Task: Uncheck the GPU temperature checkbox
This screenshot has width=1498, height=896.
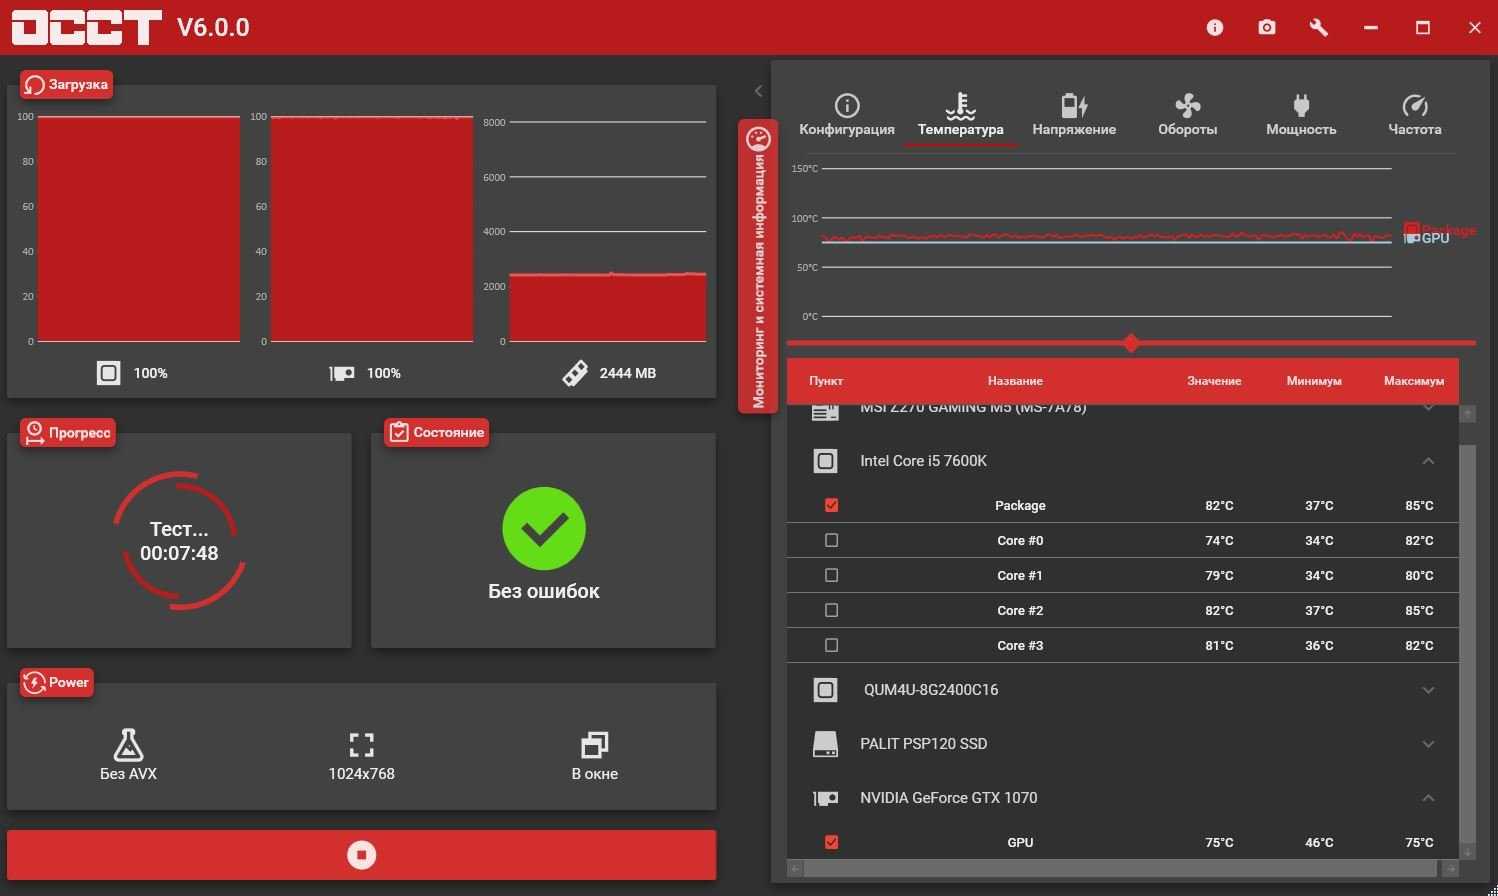Action: click(x=831, y=842)
